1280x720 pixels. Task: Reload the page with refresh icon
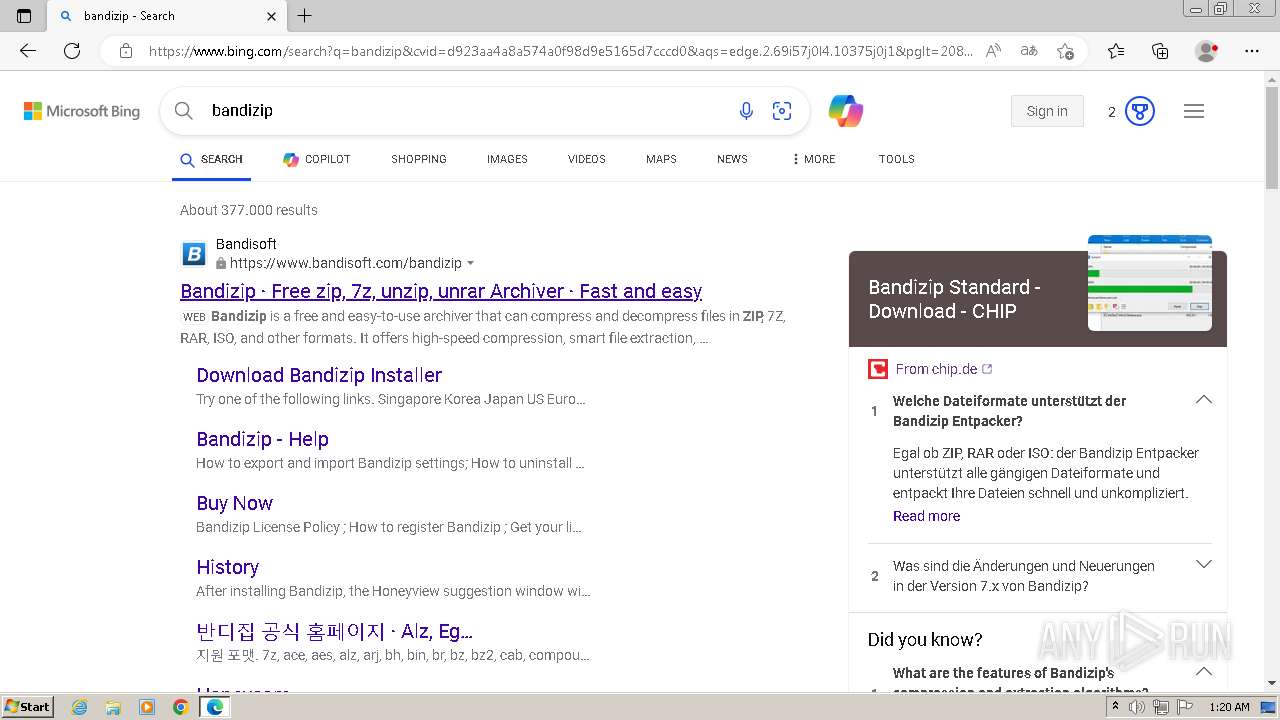click(72, 51)
